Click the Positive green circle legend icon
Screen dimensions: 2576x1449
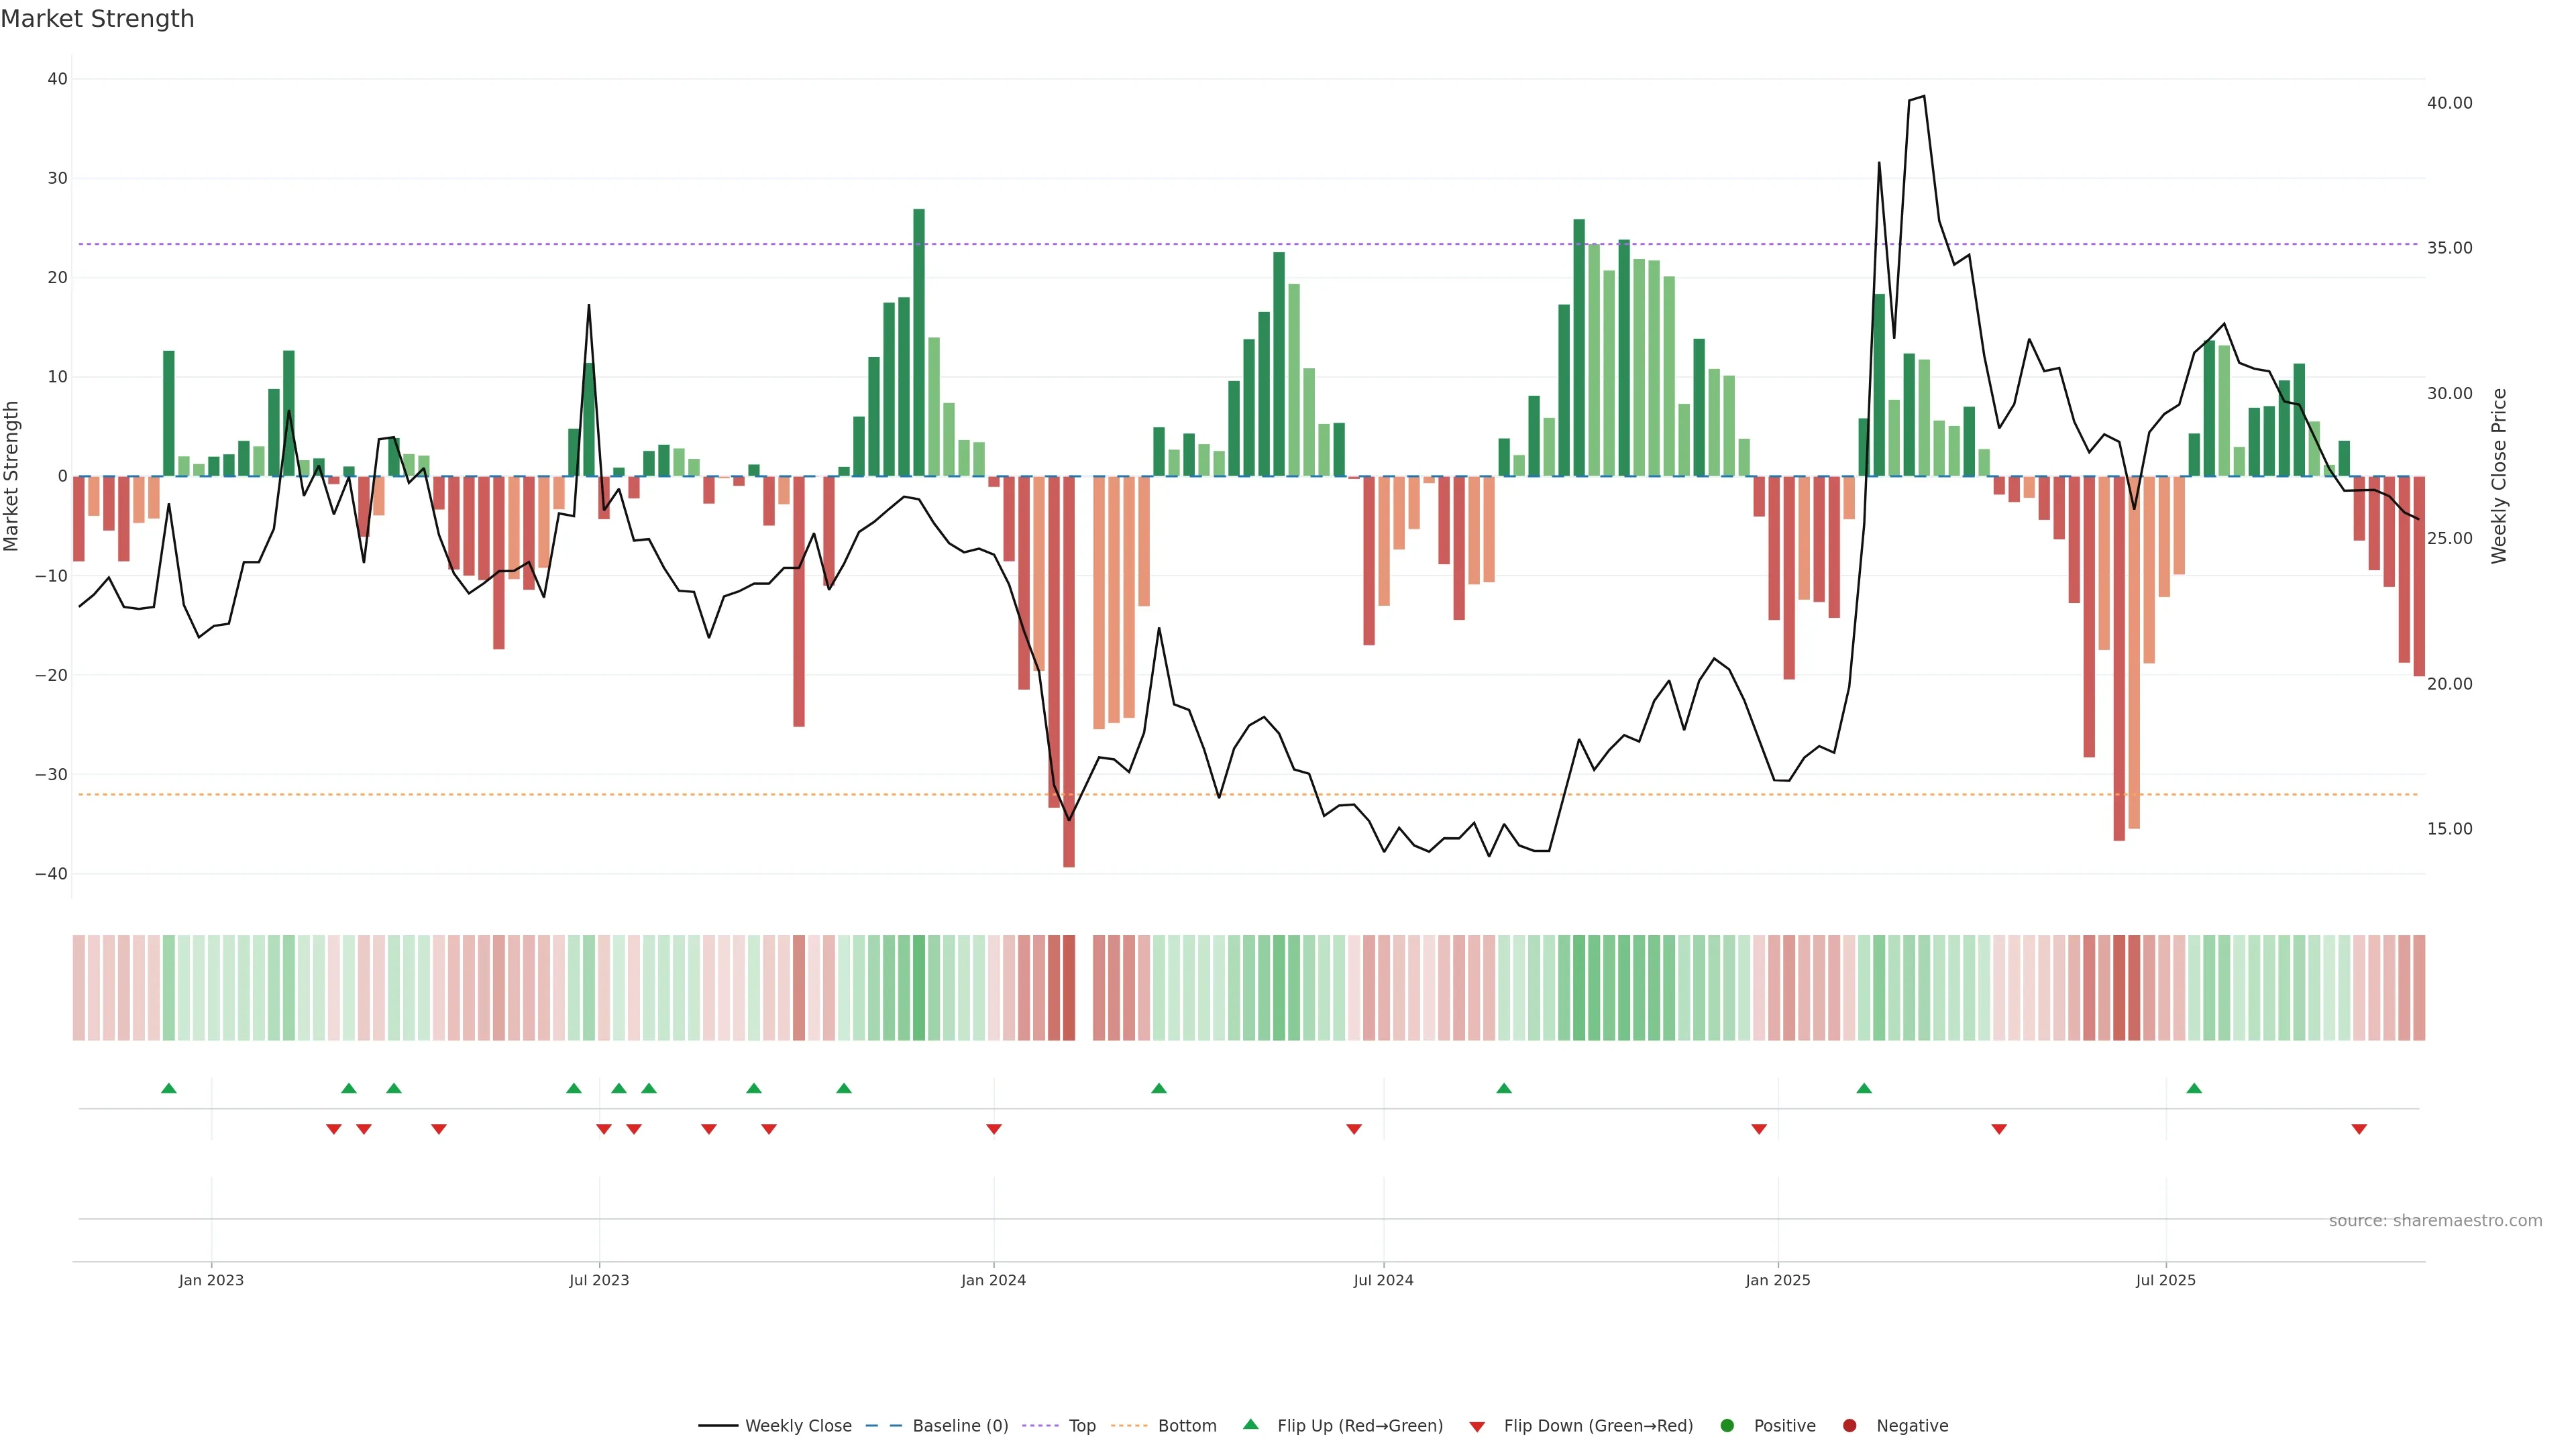pos(1727,1425)
